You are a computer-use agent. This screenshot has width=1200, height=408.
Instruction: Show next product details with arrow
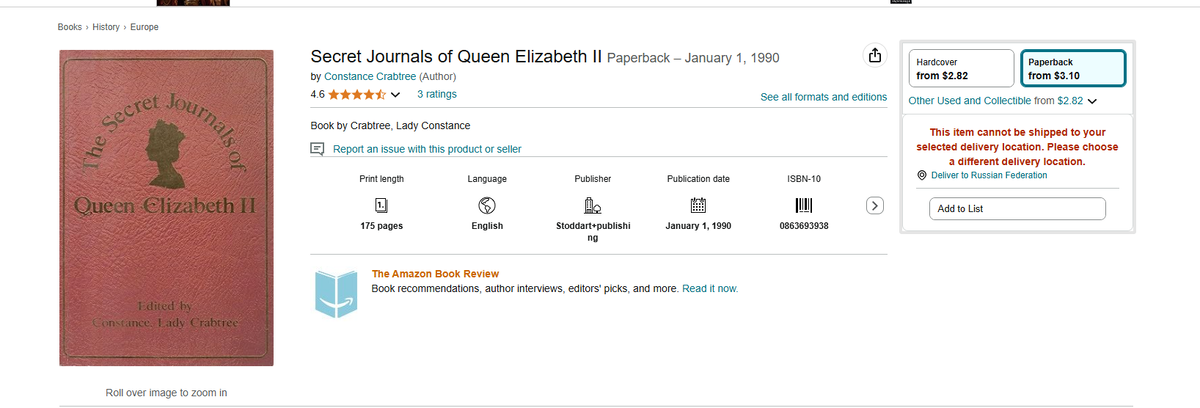(875, 205)
